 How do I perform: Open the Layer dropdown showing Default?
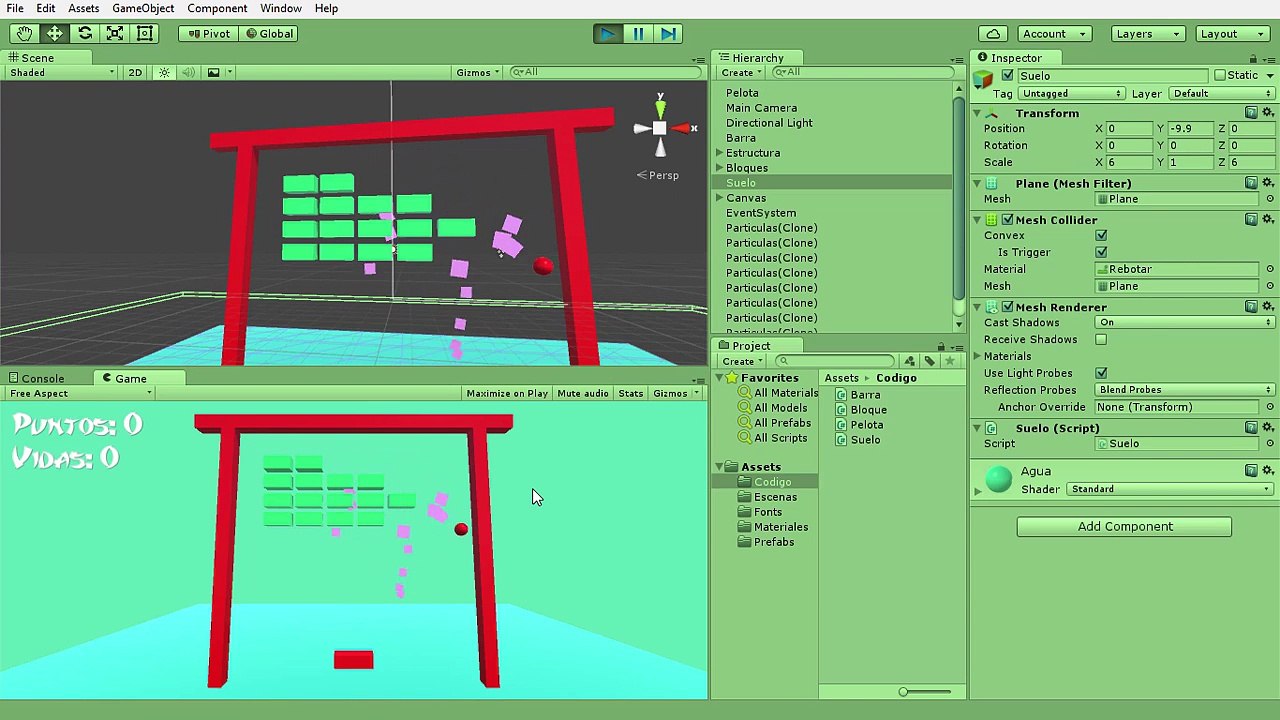point(1222,94)
